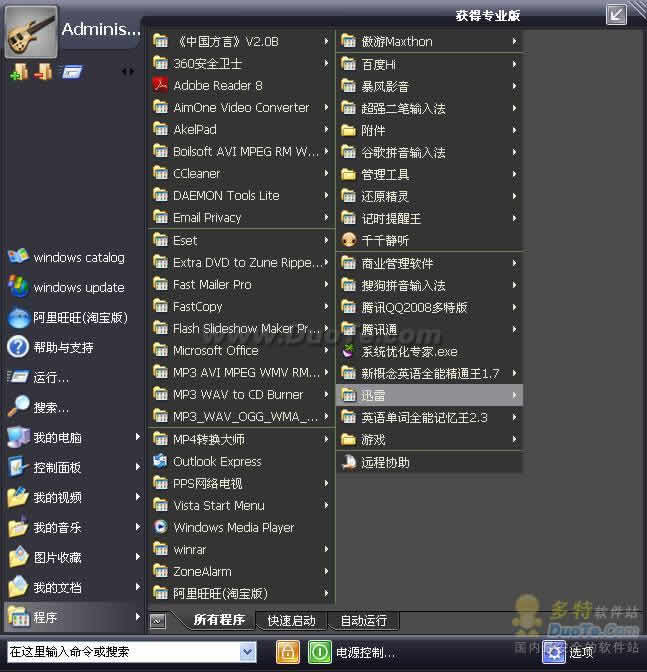
Task: Expand 我的音乐 submenu arrow
Action: coord(138,527)
